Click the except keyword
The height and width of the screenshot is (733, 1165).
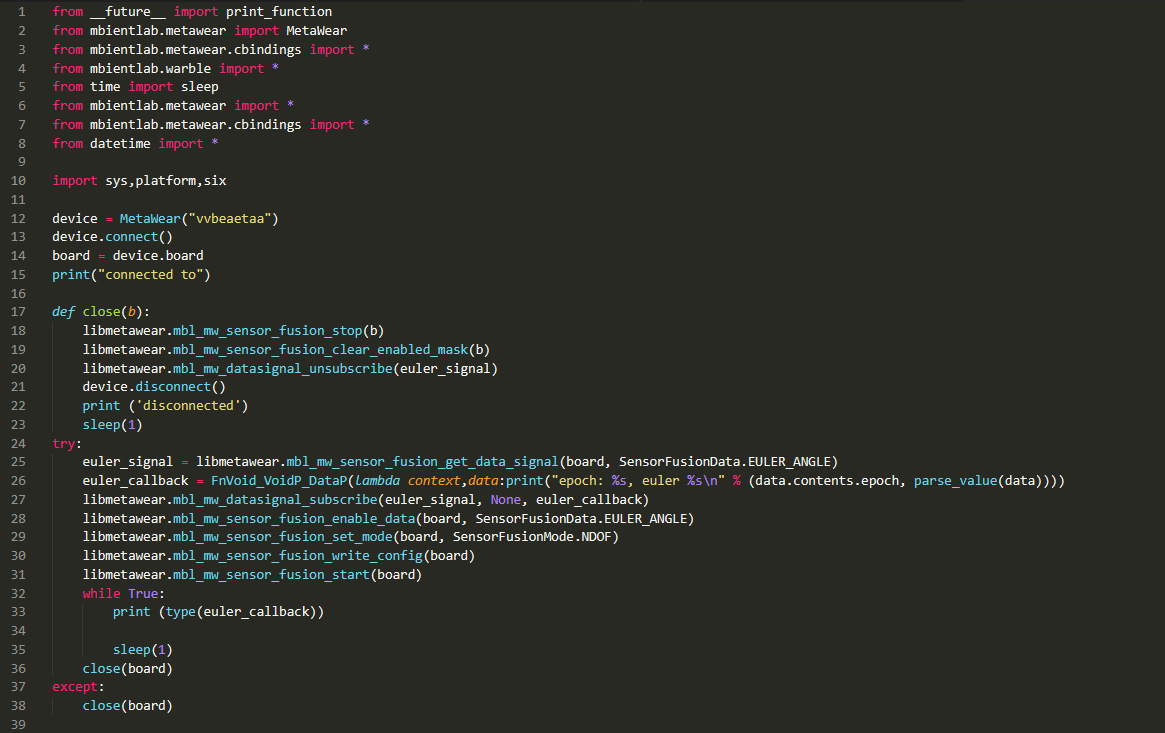(78, 687)
